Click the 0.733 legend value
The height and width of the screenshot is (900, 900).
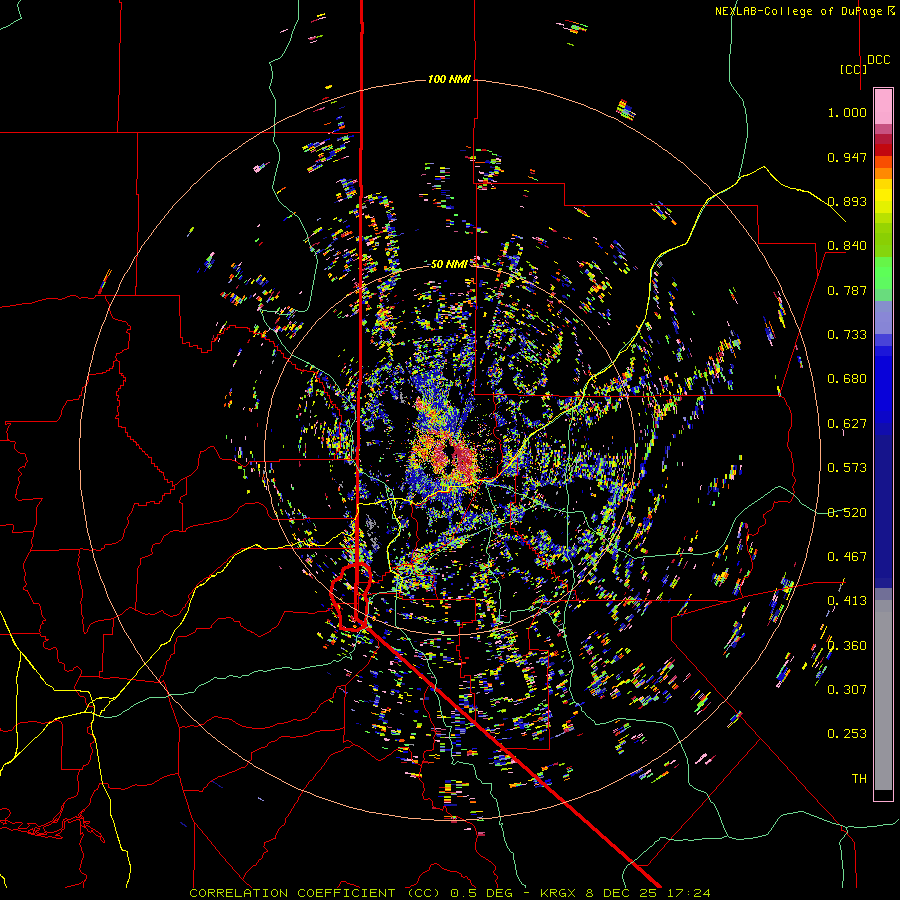847,335
